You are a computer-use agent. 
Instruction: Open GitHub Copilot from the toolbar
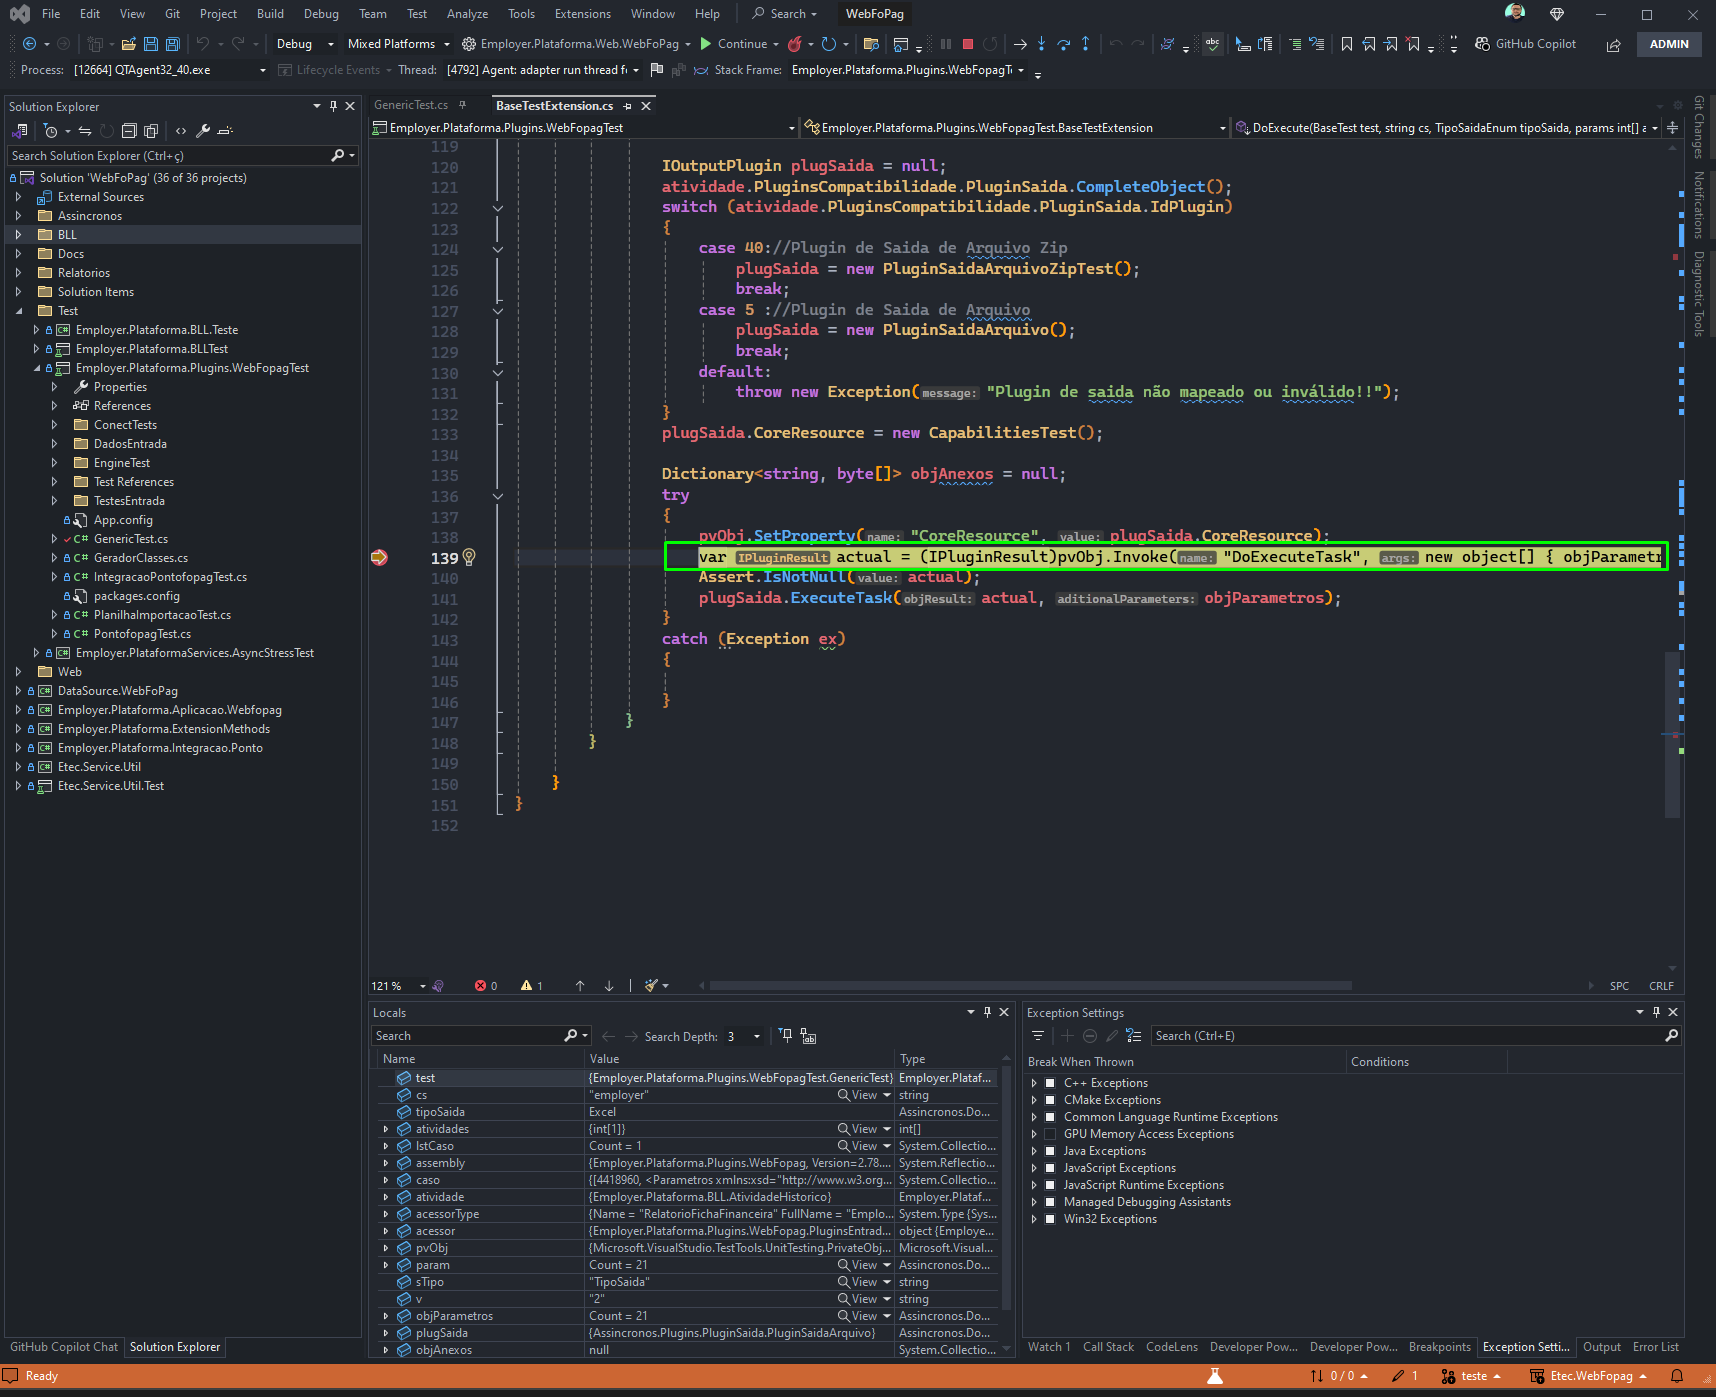click(x=1525, y=44)
